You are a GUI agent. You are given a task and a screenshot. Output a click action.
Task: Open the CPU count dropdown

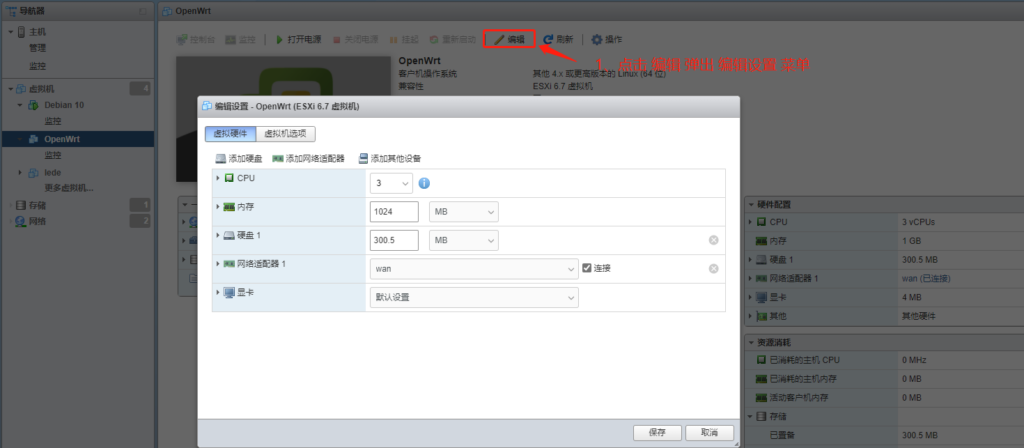pos(391,183)
